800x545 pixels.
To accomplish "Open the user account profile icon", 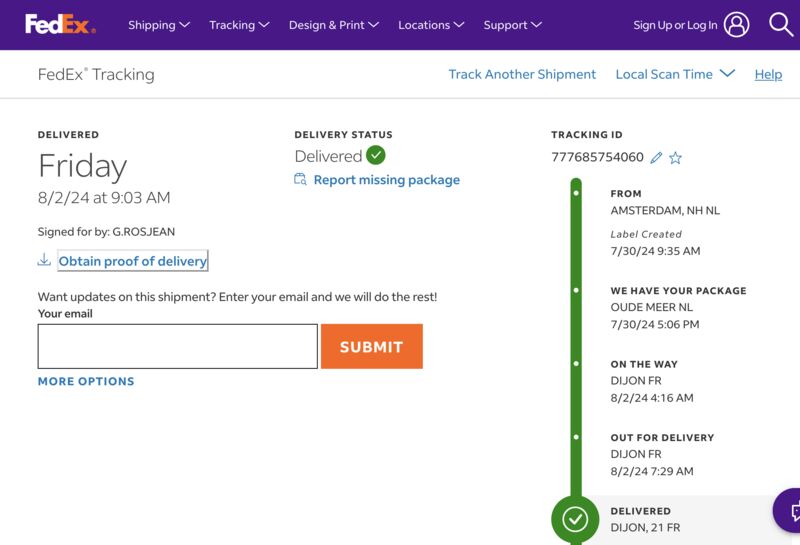I will pos(736,24).
